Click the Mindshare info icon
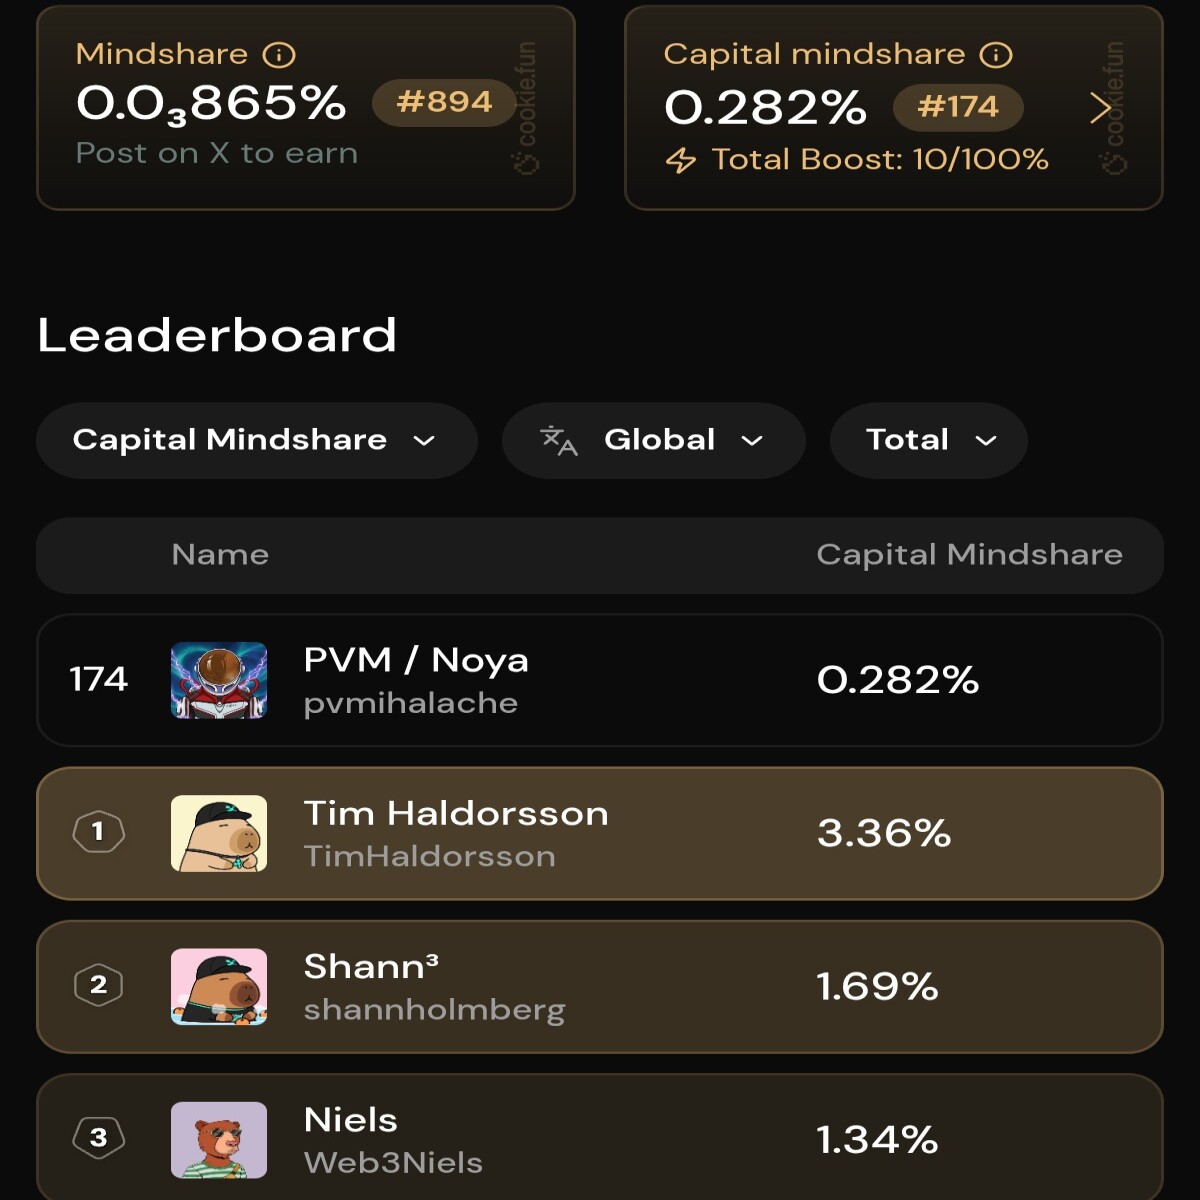The image size is (1200, 1200). (279, 55)
